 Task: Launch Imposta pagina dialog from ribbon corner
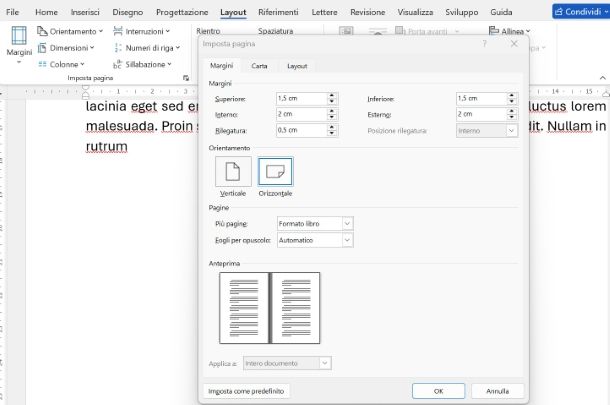point(185,77)
